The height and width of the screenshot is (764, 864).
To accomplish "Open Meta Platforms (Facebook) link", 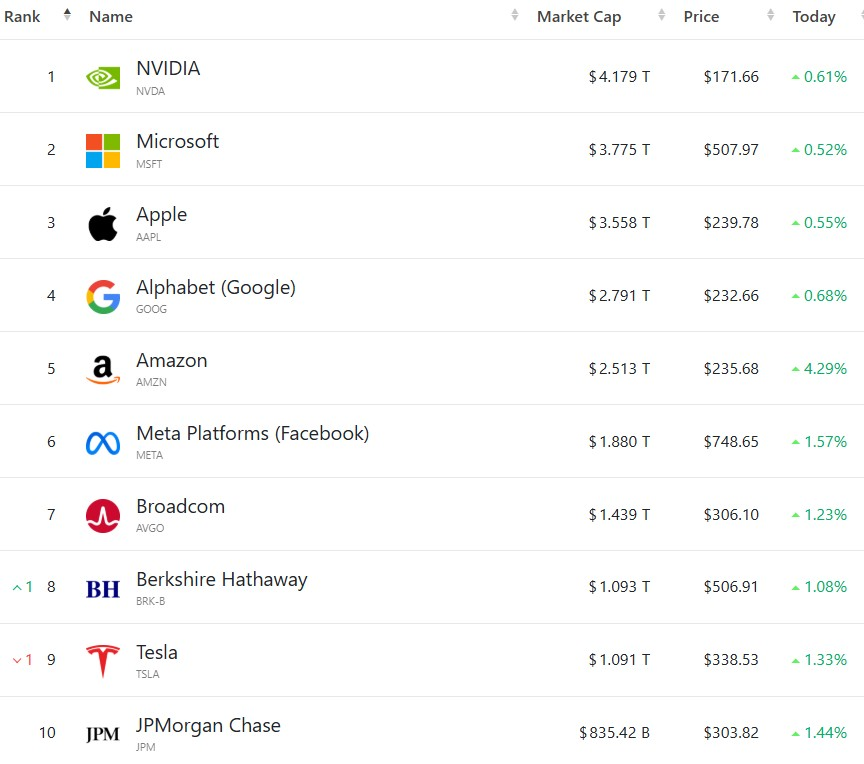I will click(x=253, y=434).
